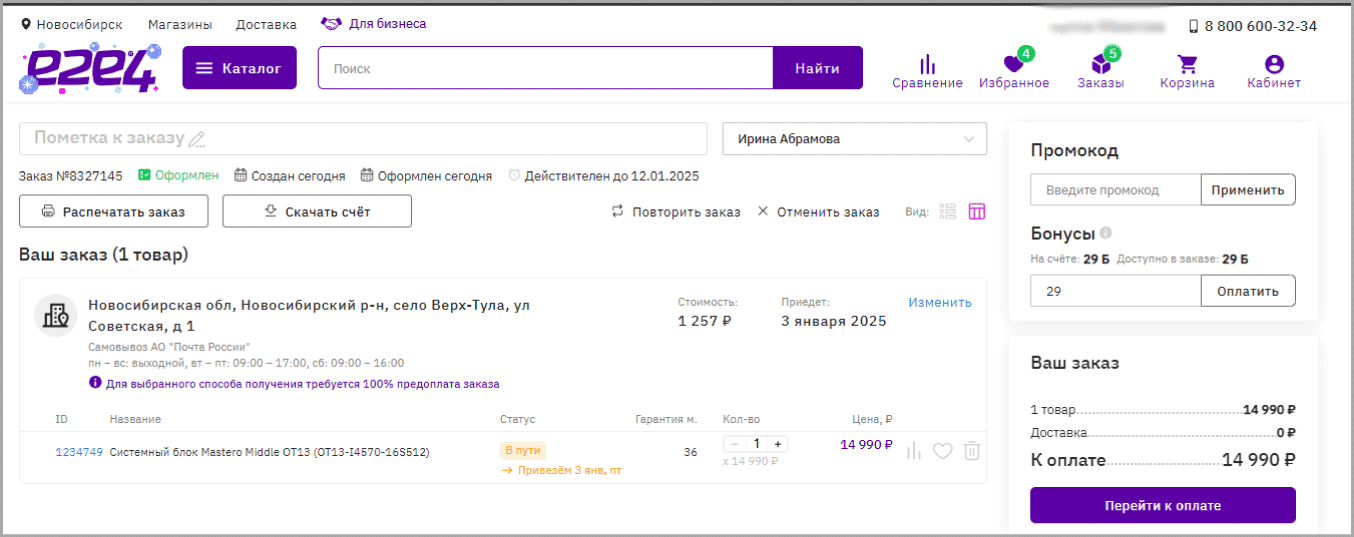The image size is (1354, 537).
Task: Click warranty value 36
Action: pyautogui.click(x=690, y=452)
